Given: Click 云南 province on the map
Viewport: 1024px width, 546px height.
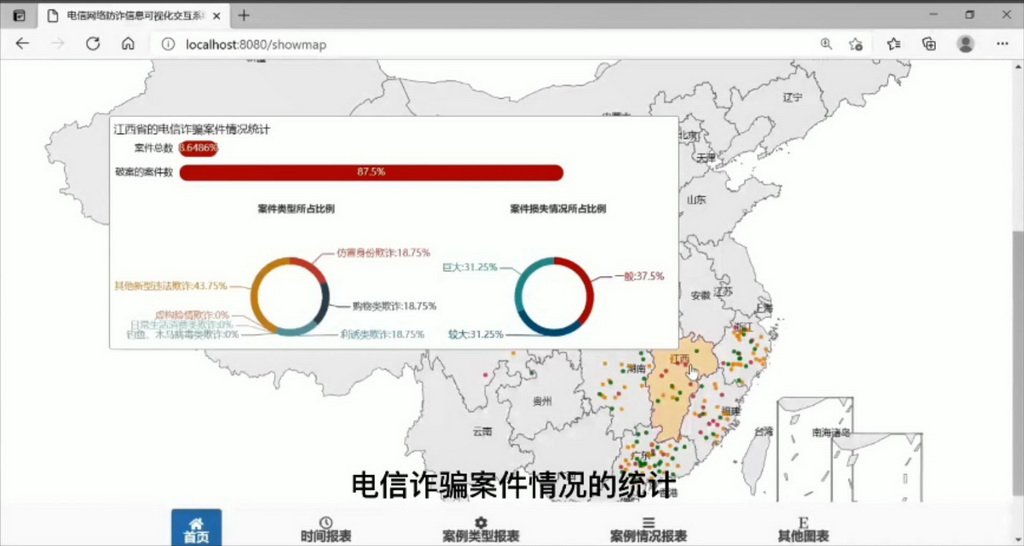Looking at the screenshot, I should [x=482, y=432].
